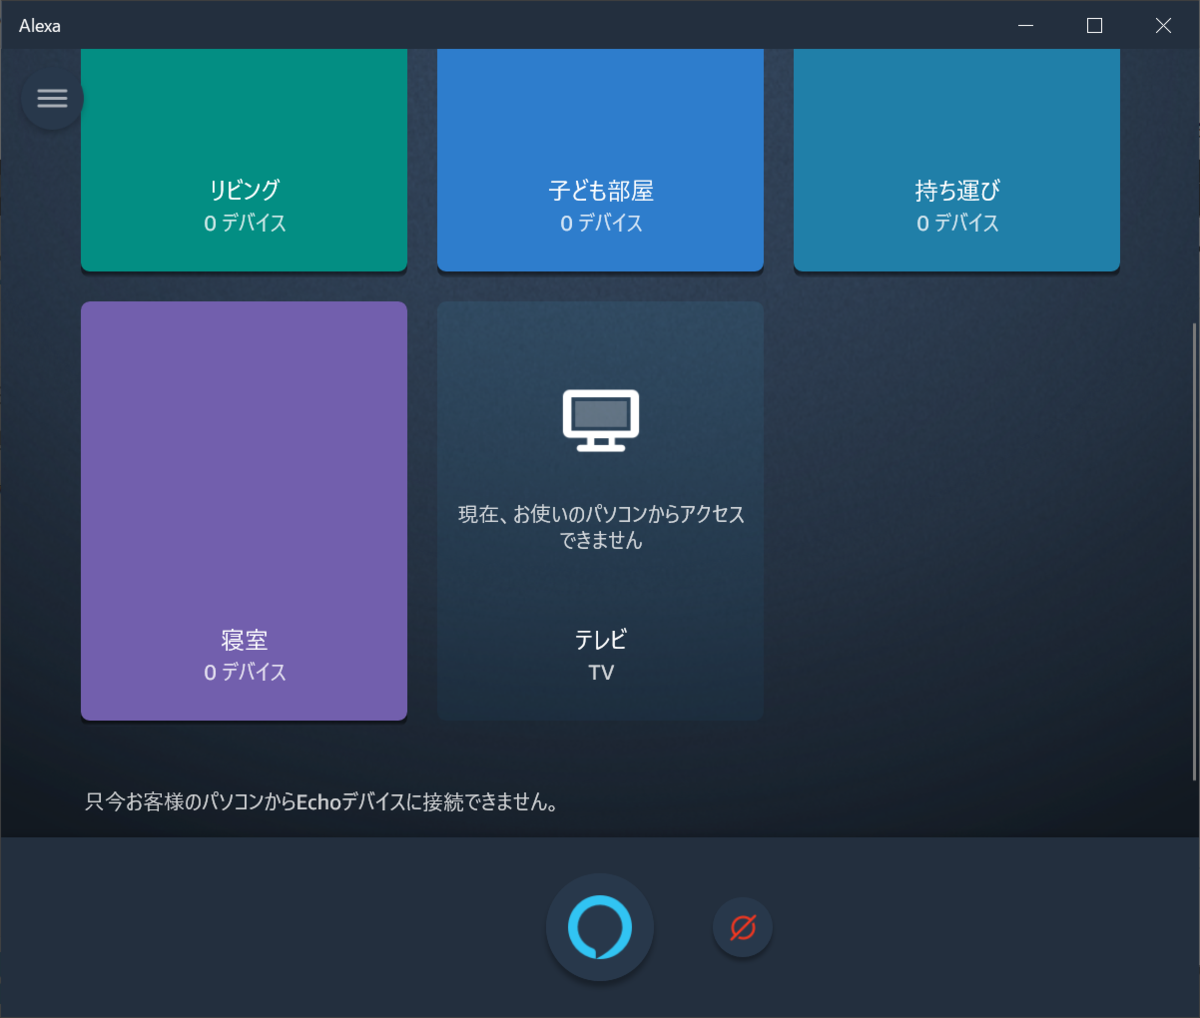Minimize the Alexa window
The image size is (1200, 1018).
point(1025,25)
